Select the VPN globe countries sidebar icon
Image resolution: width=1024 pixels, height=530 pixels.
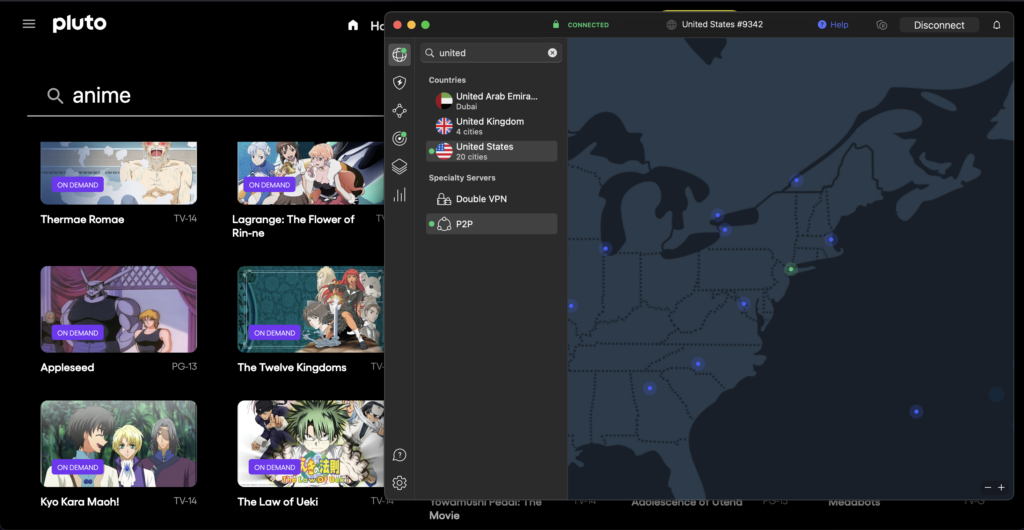400,55
